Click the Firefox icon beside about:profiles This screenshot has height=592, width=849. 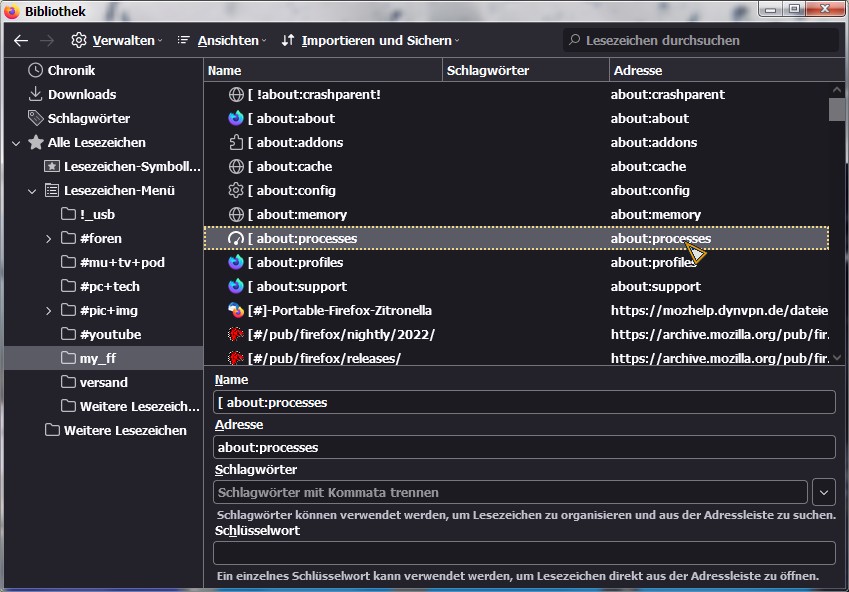236,262
